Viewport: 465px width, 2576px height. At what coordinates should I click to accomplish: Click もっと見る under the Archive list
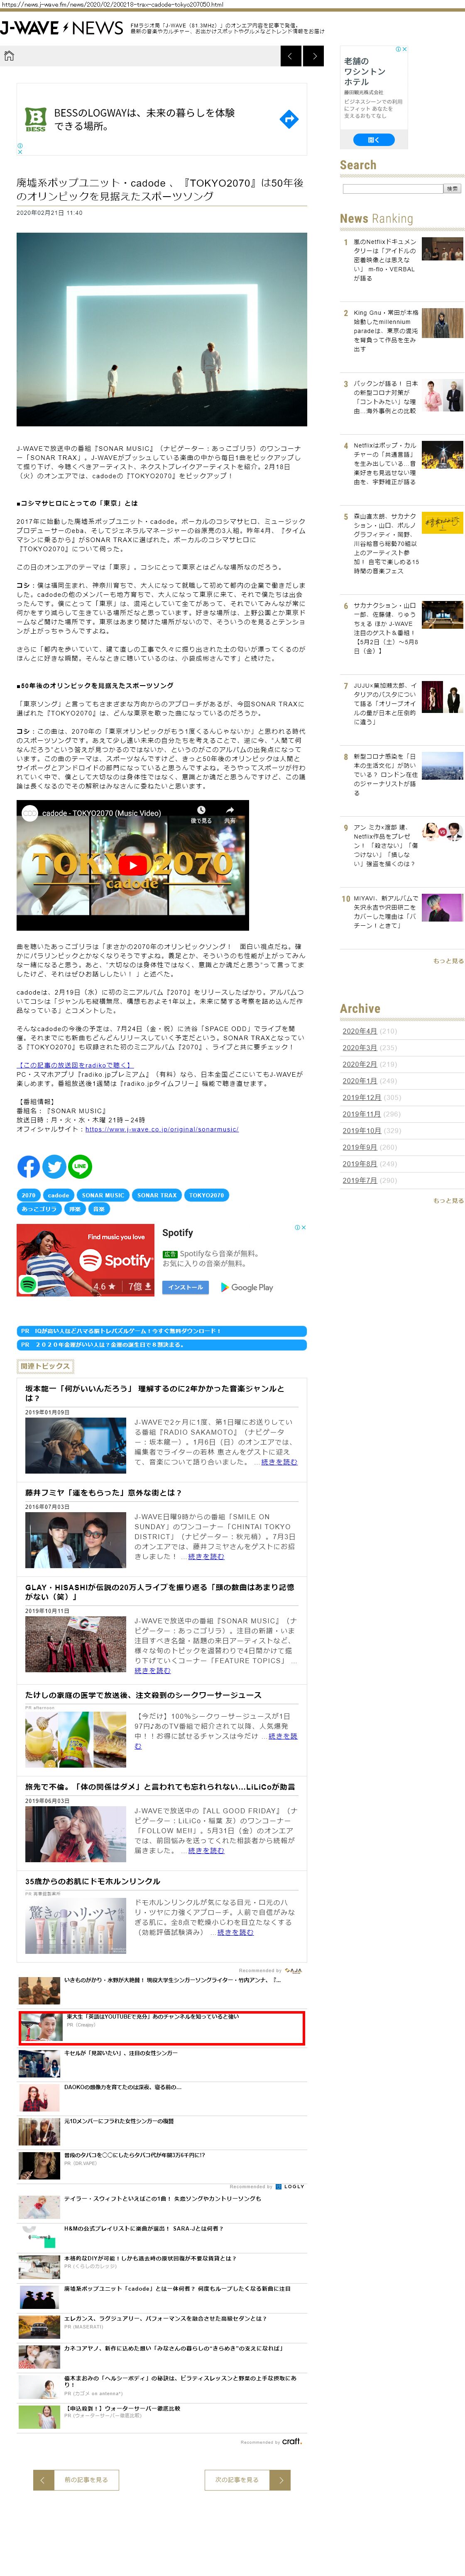tap(448, 1201)
